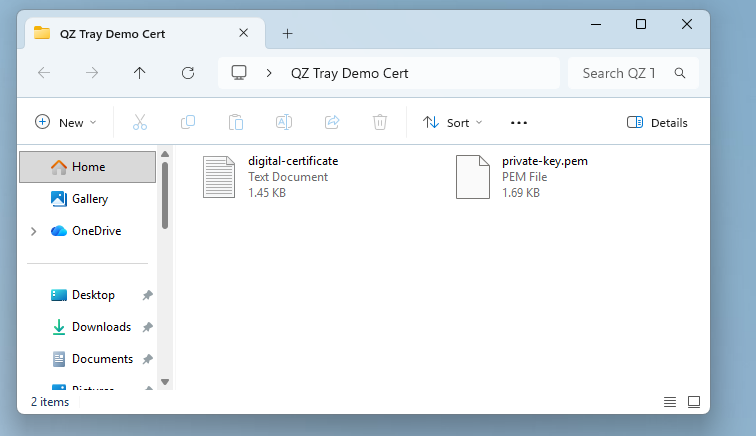The width and height of the screenshot is (756, 436).
Task: Click the Back navigation arrow
Action: tap(44, 73)
